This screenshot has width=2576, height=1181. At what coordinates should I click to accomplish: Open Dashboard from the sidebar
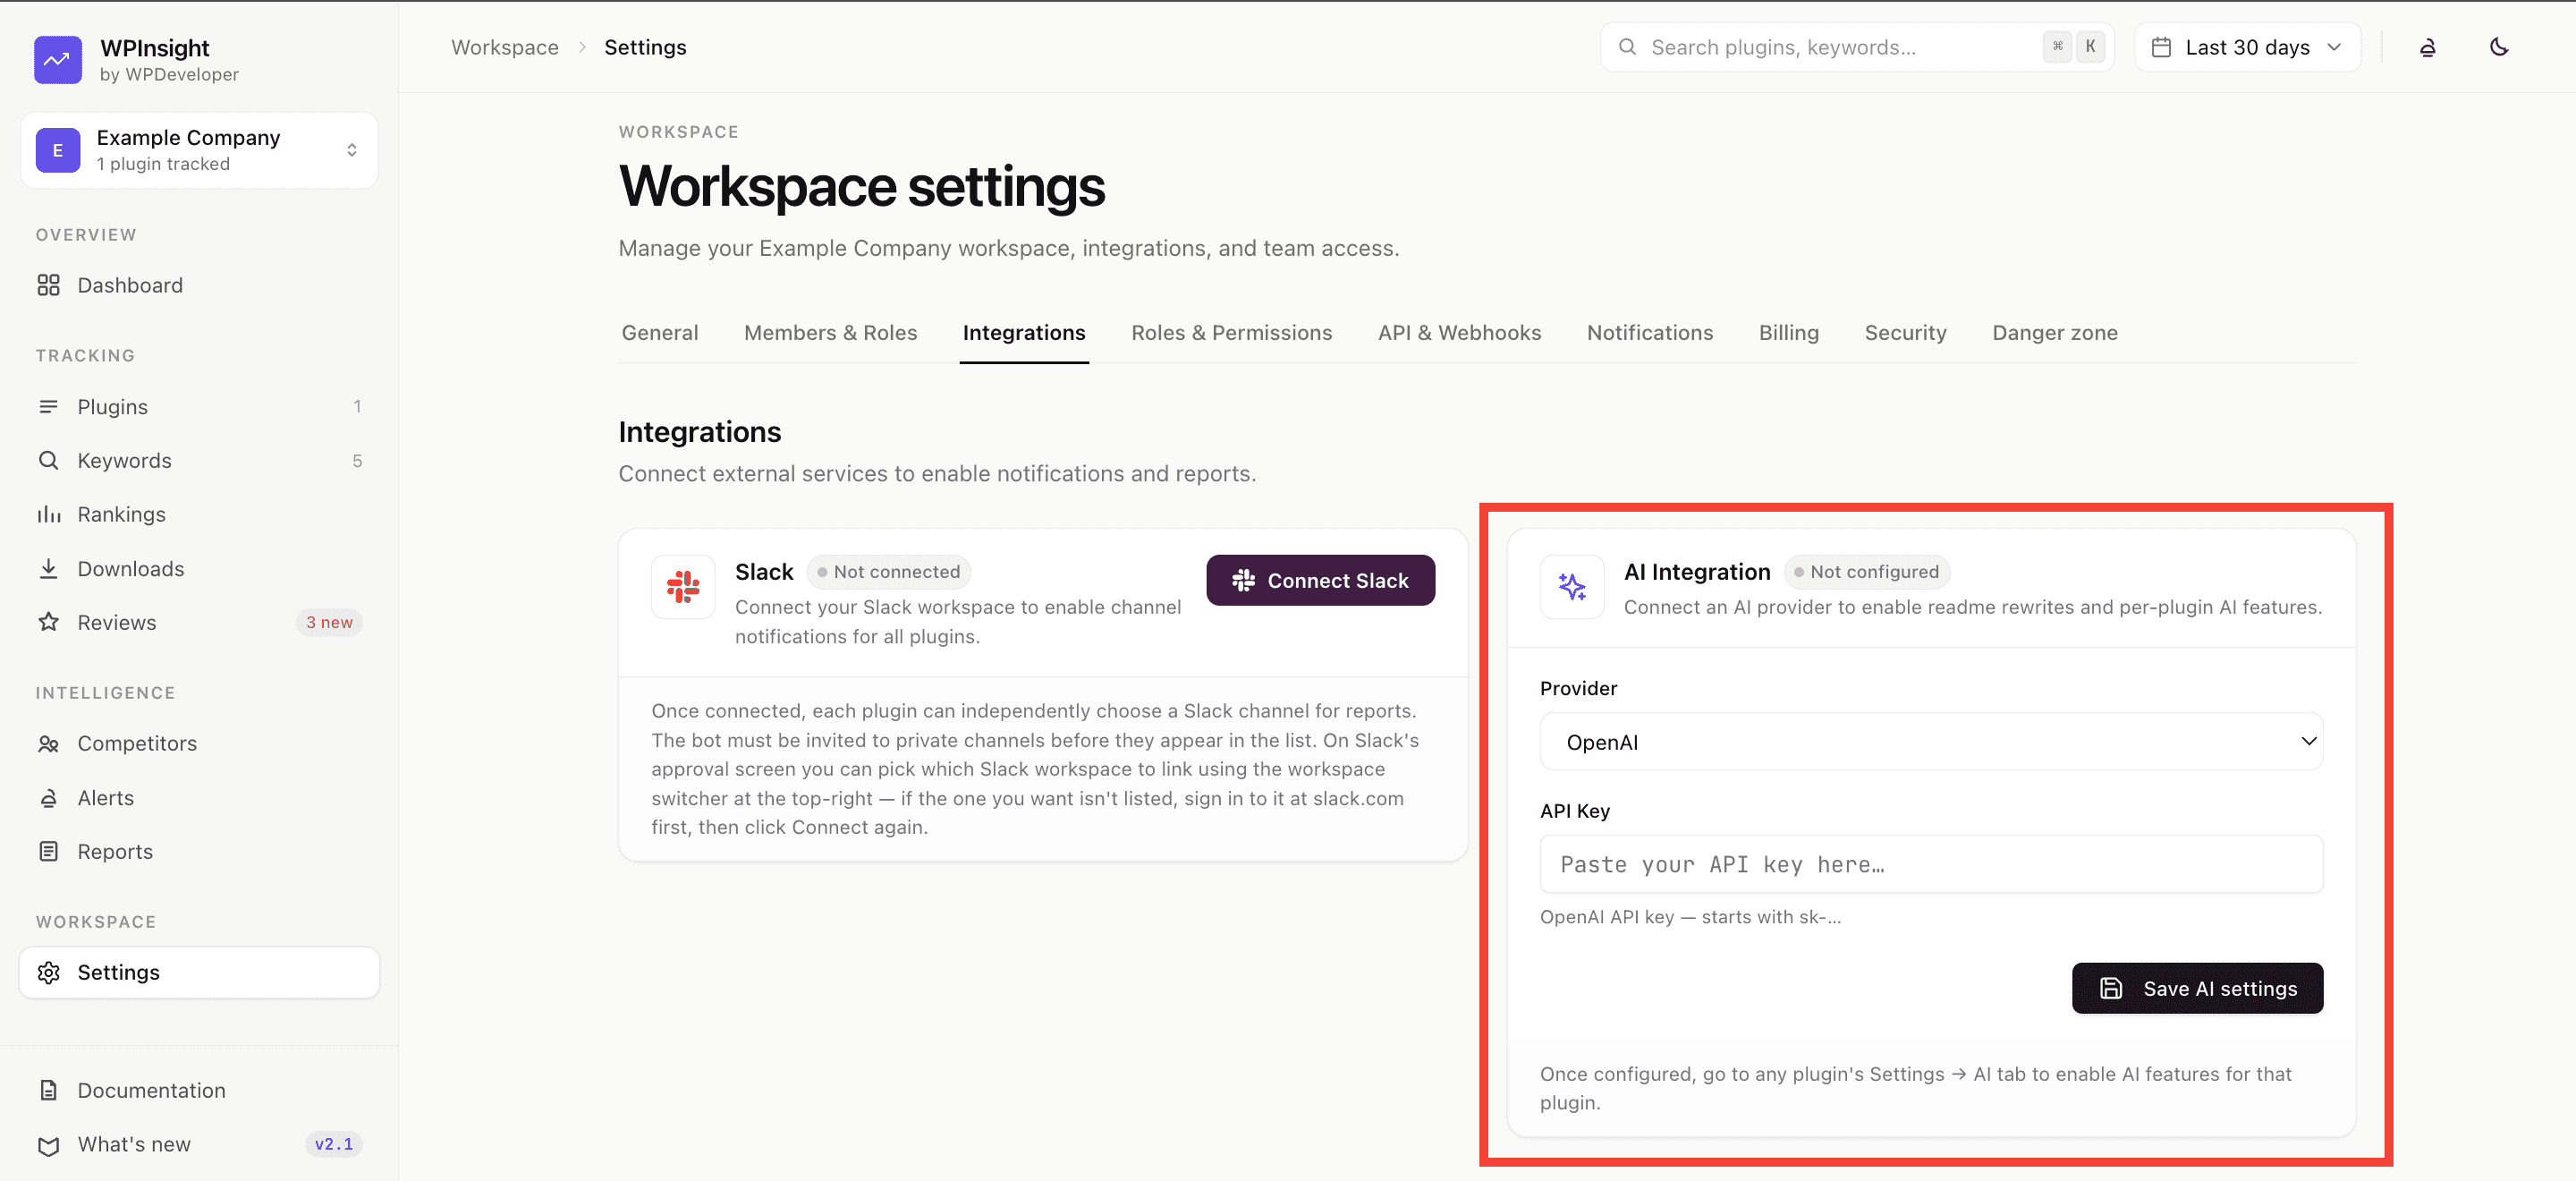click(199, 285)
